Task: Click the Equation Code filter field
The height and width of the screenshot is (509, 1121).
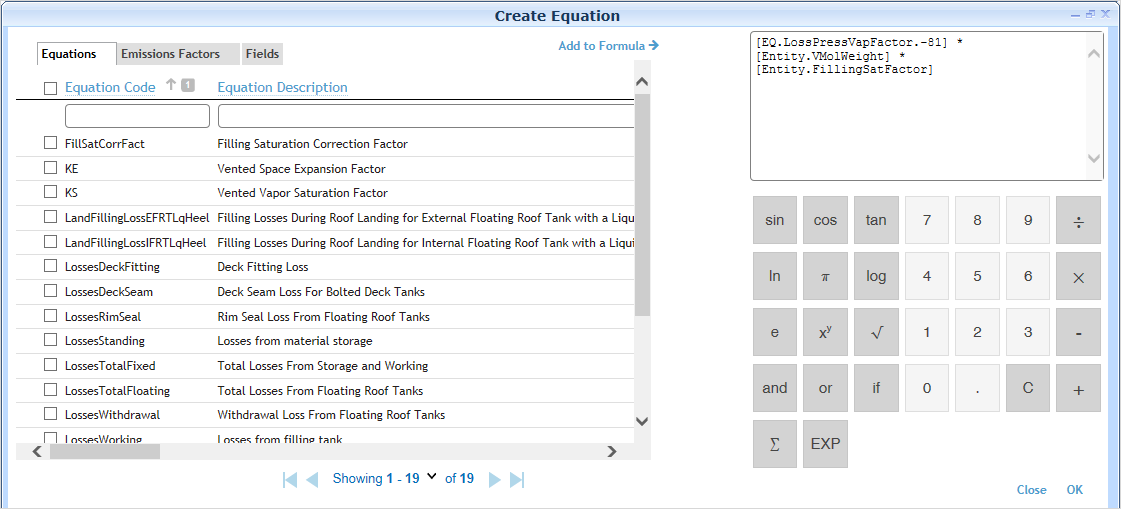Action: [x=137, y=116]
